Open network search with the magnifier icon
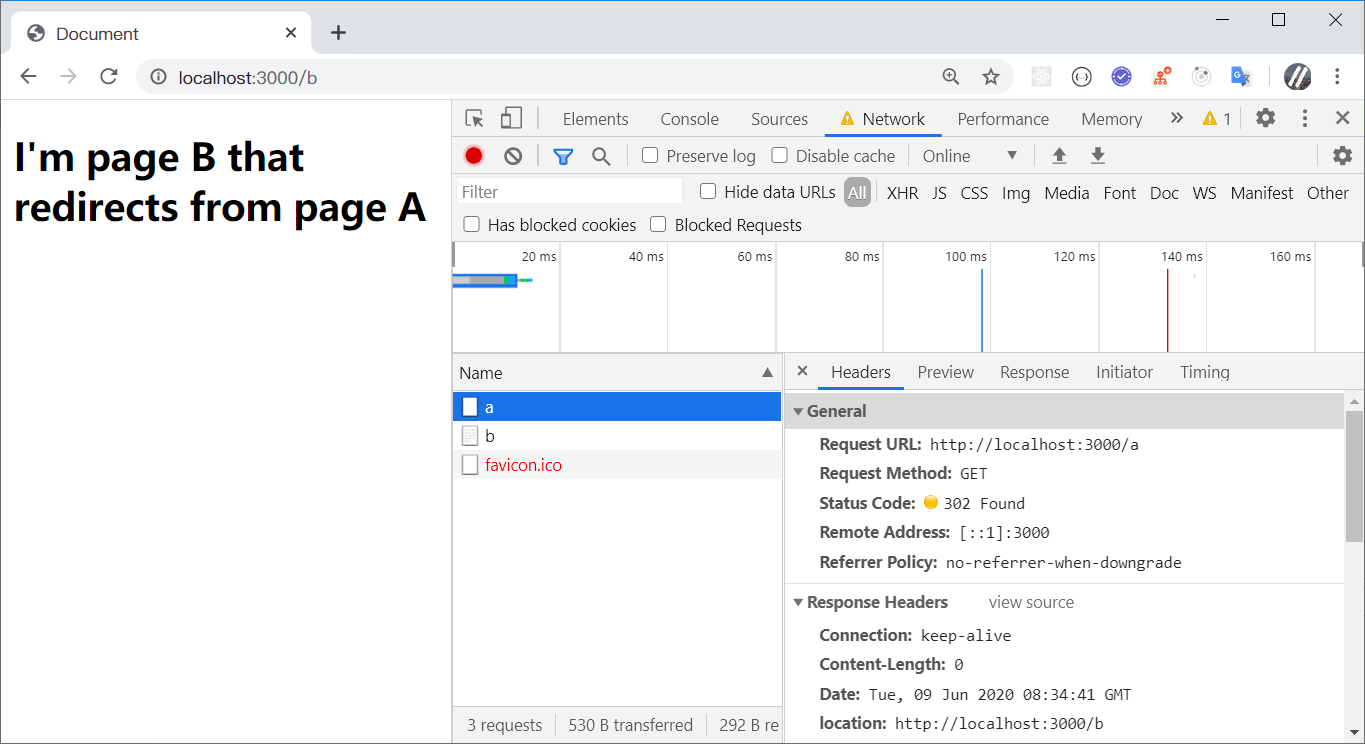1365x744 pixels. coord(601,156)
